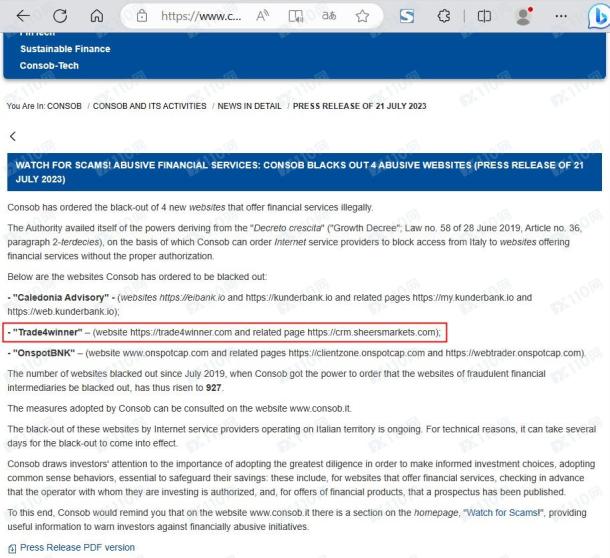Viewport: 610px width, 558px height.
Task: Open the "Watch for Scams!" homepage link
Action: pyautogui.click(x=503, y=513)
